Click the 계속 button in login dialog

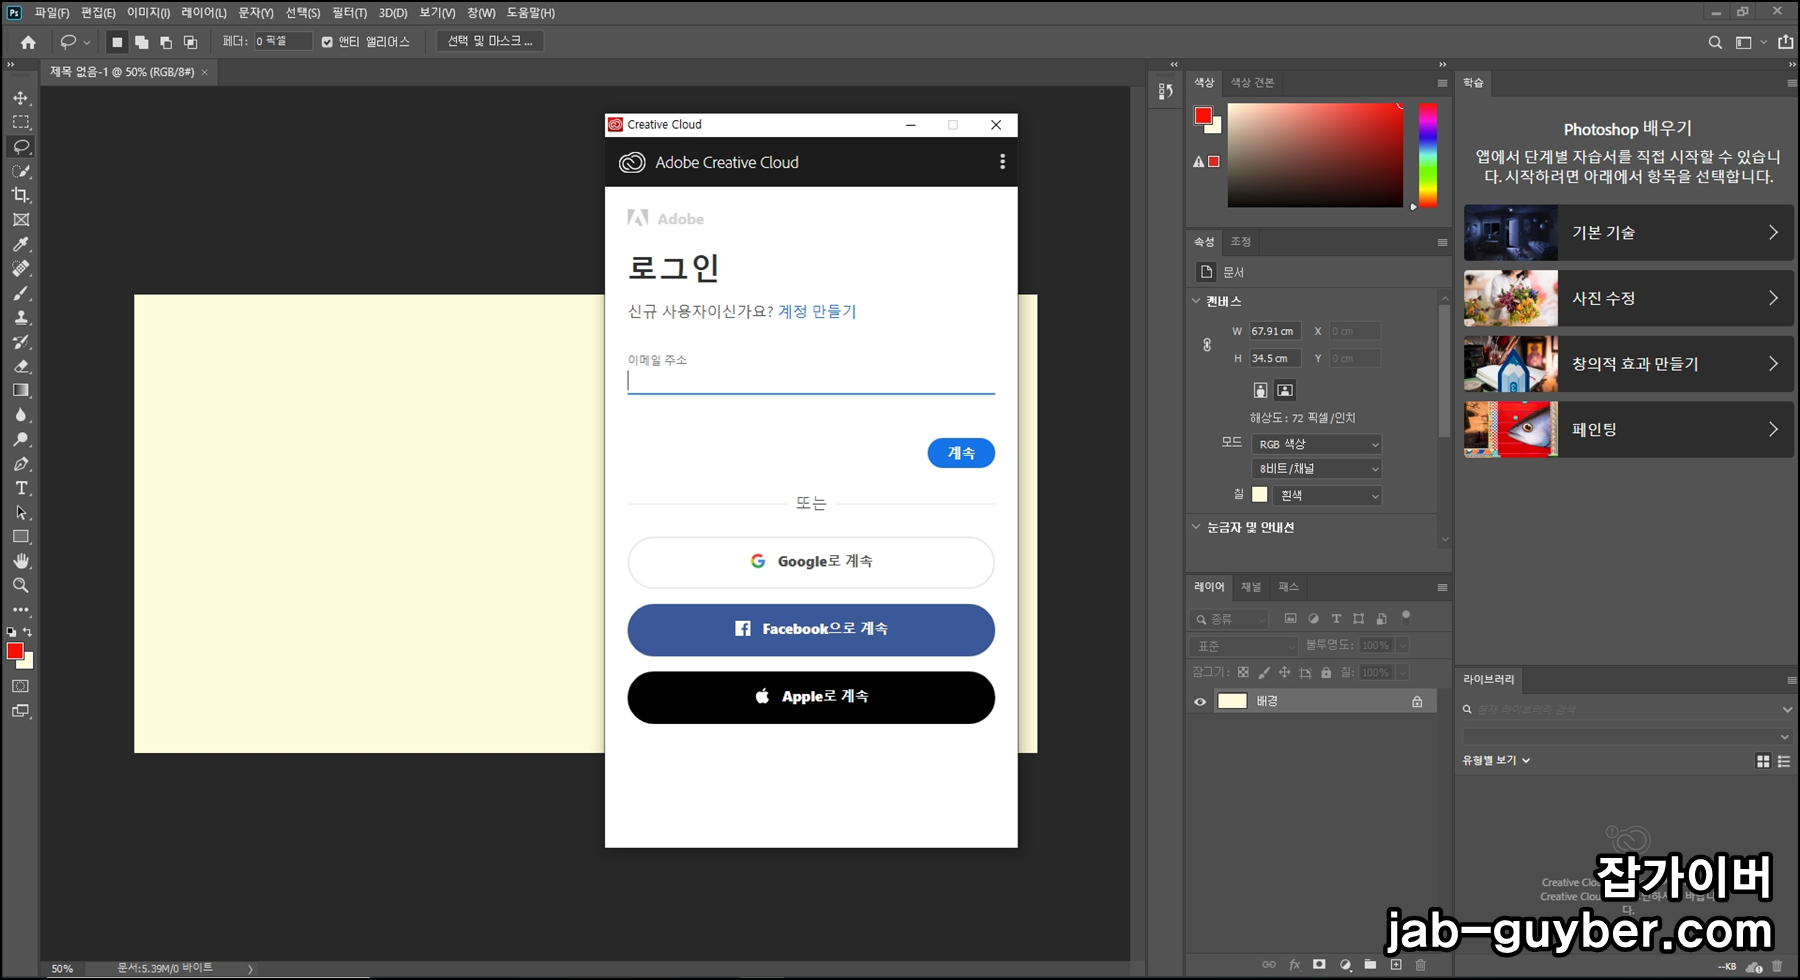(x=961, y=453)
